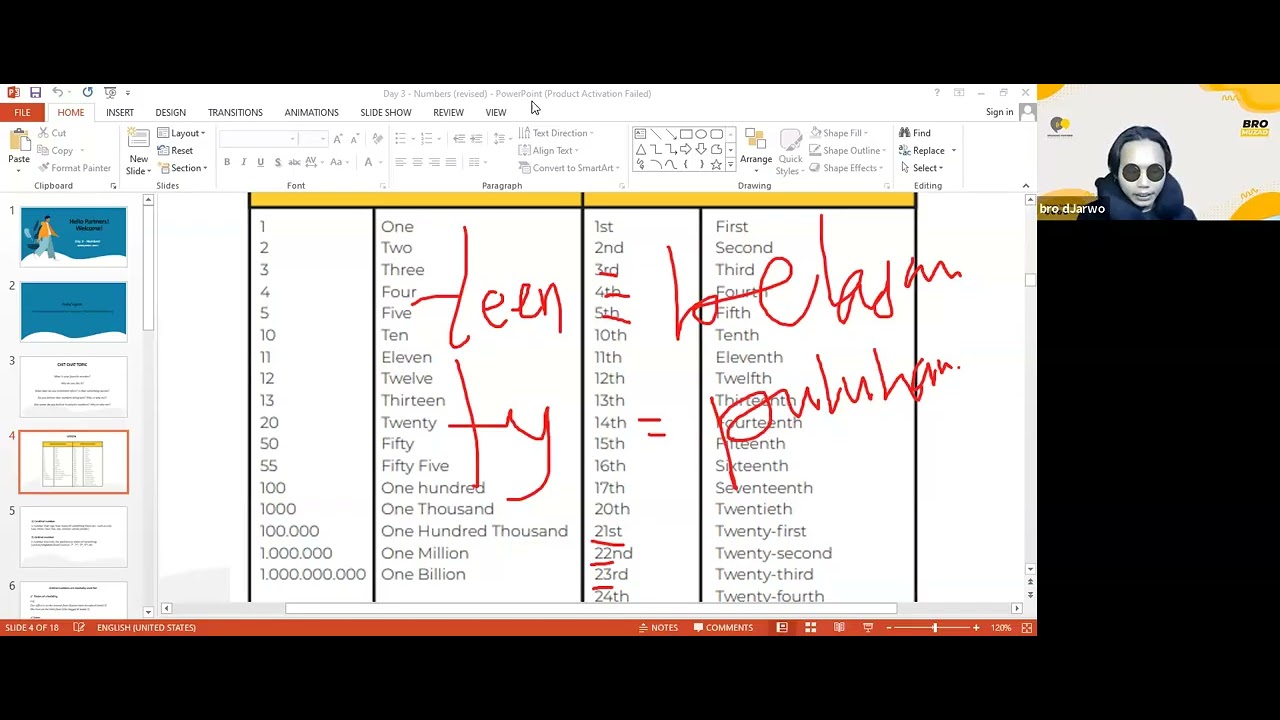Select slide 1 thumbnail
This screenshot has height=720, width=1280.
pyautogui.click(x=73, y=236)
